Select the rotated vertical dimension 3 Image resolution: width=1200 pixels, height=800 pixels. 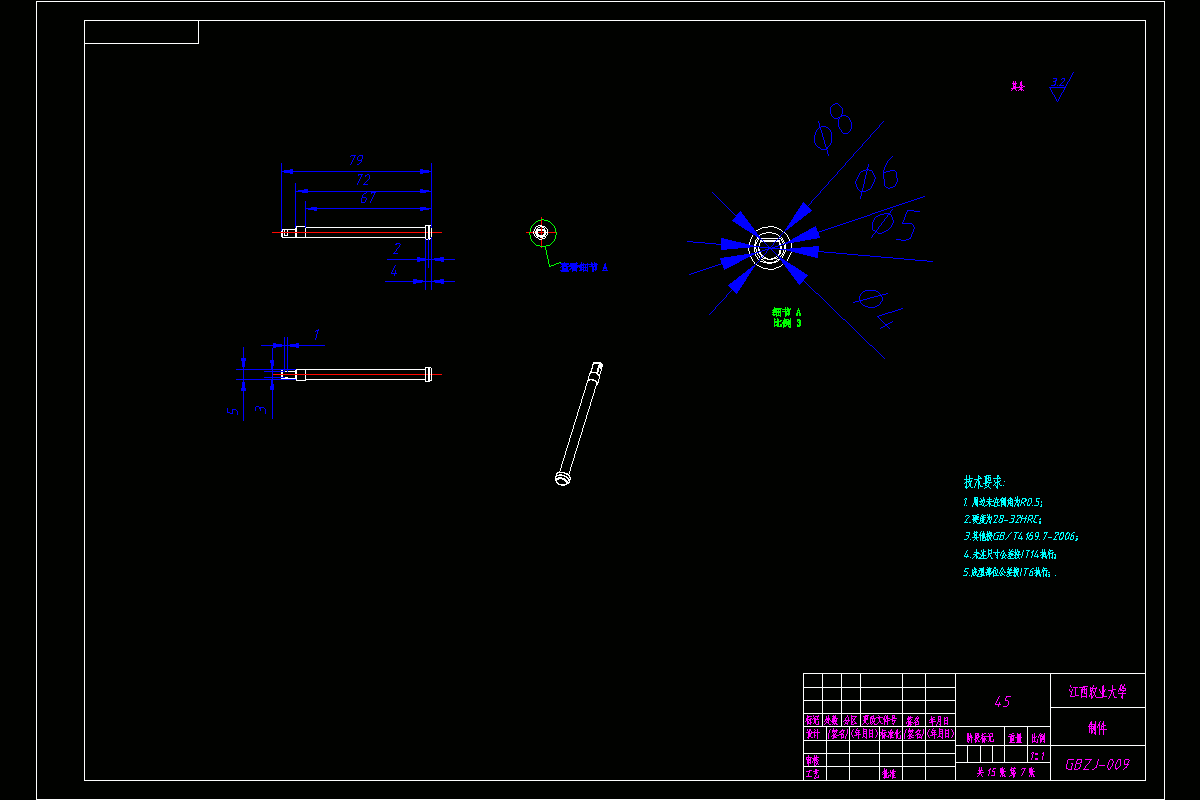(x=260, y=409)
